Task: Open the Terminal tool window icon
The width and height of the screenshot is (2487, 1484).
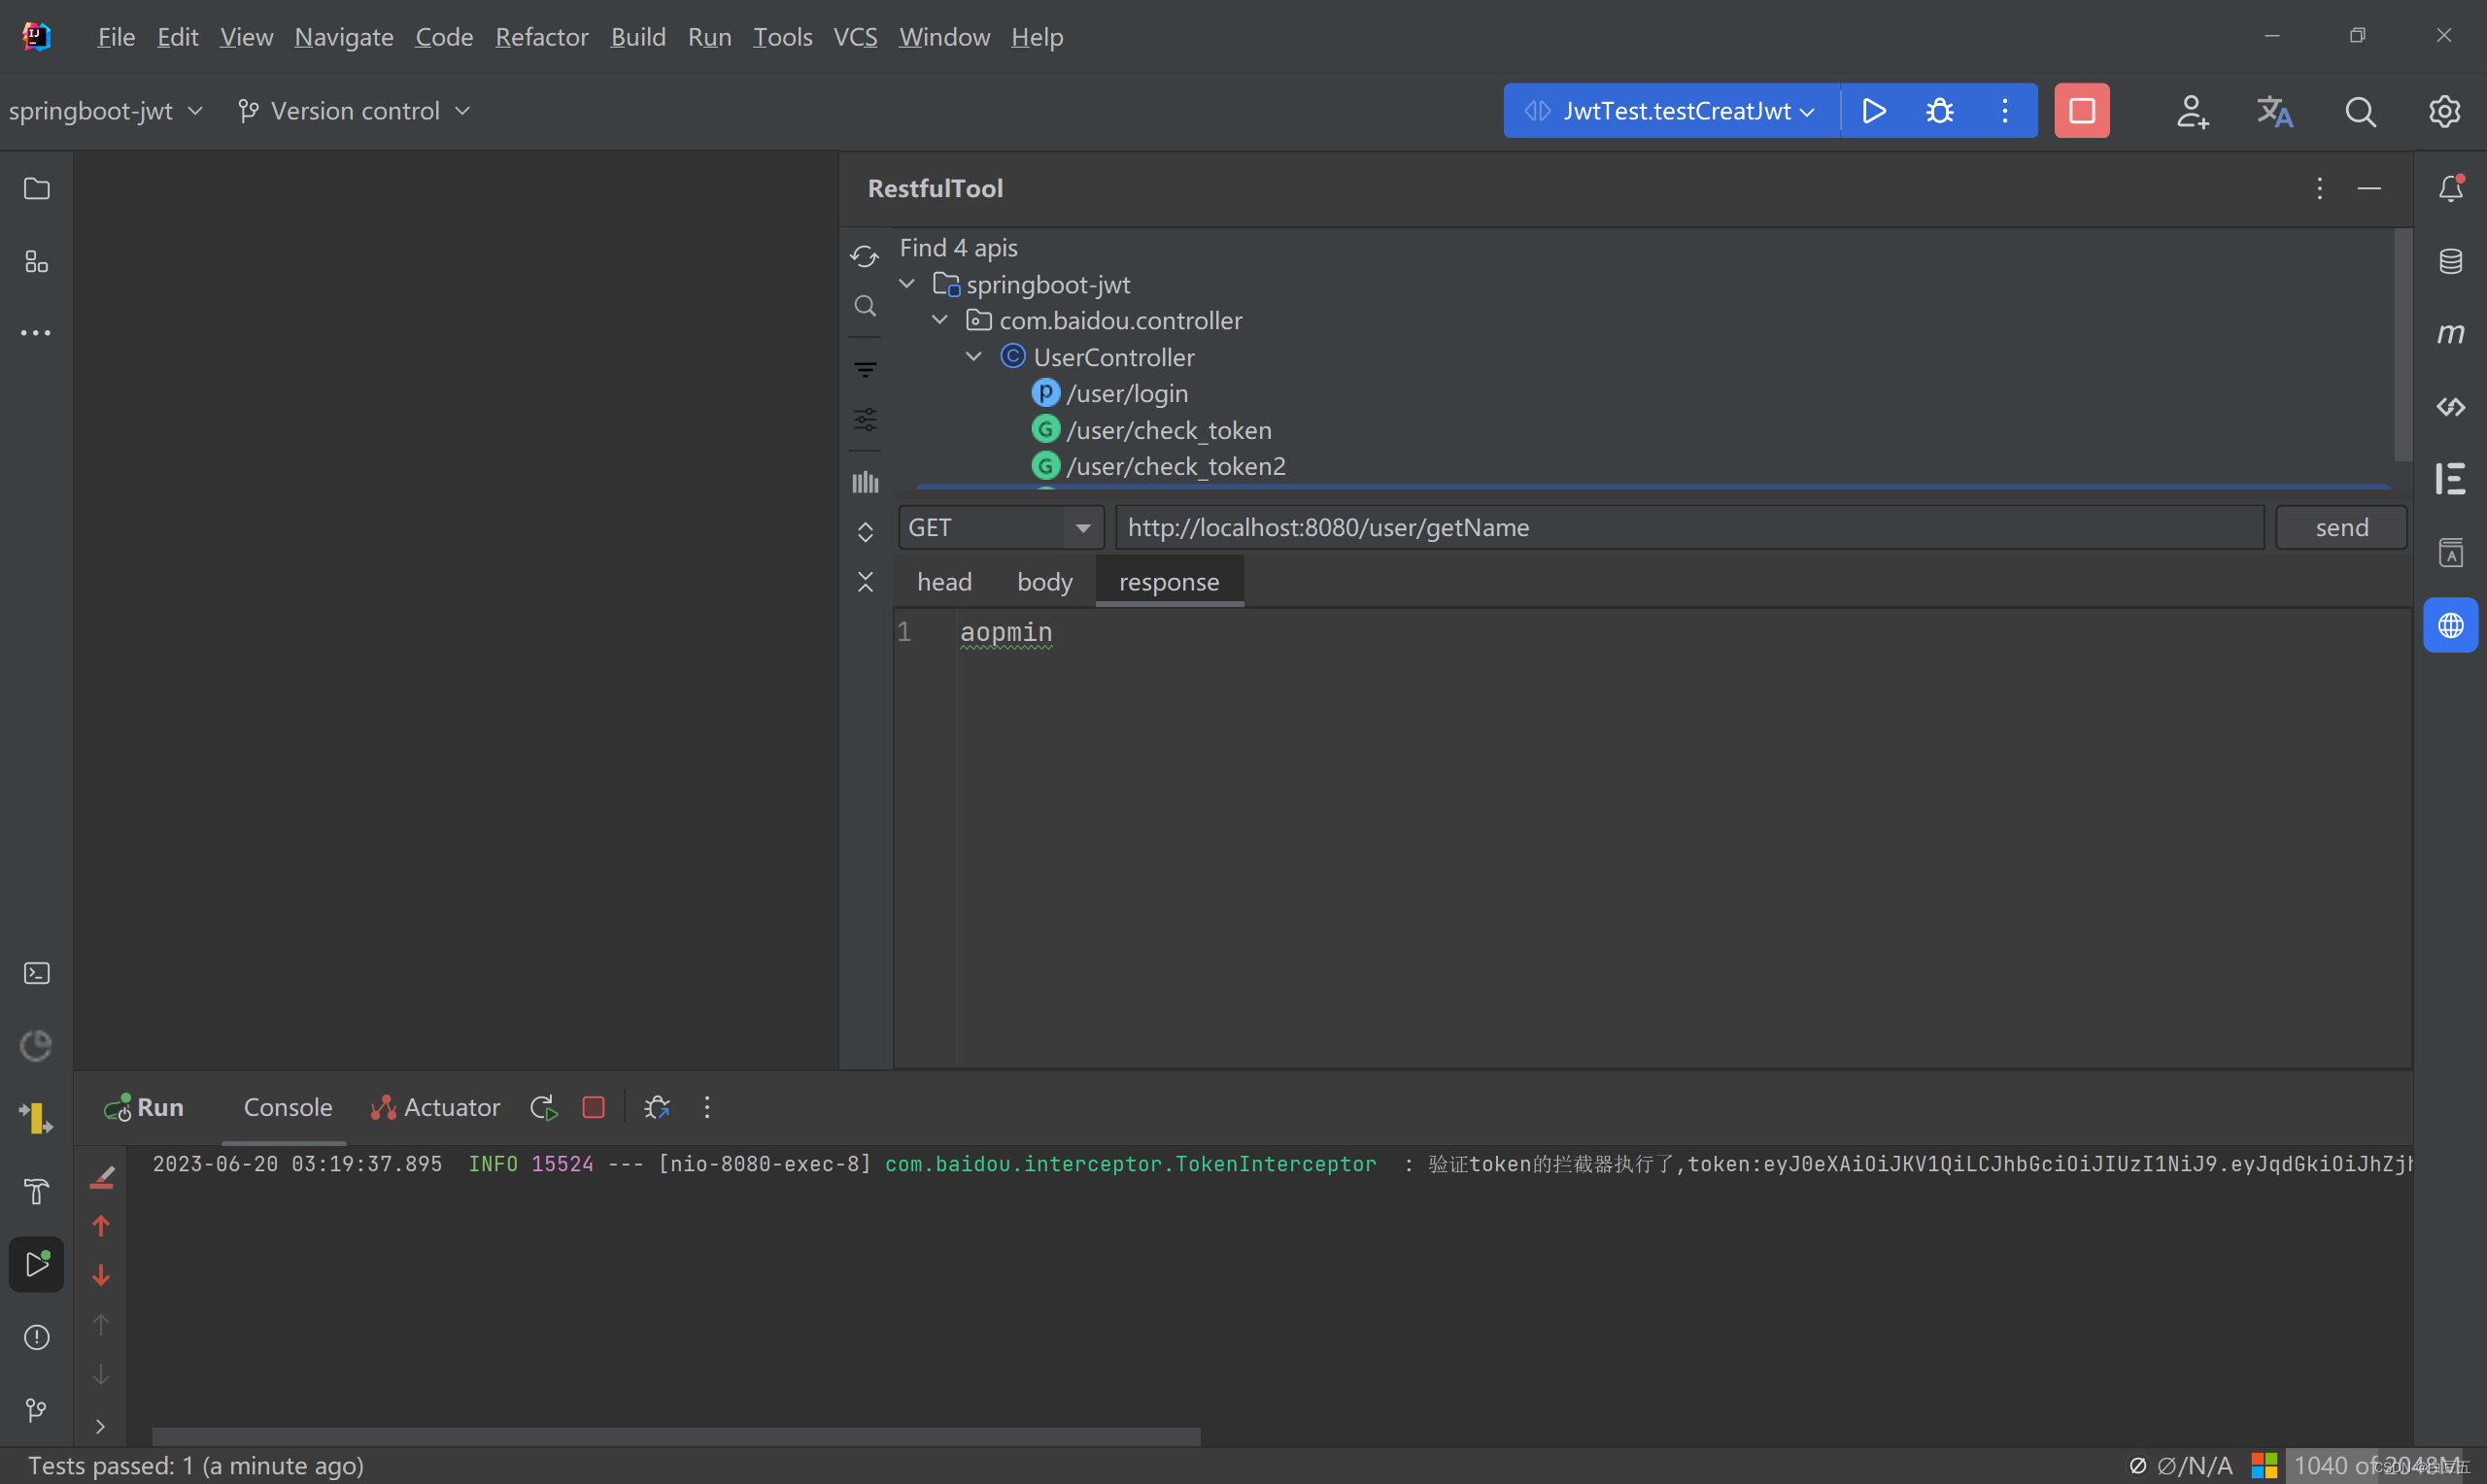Action: (37, 973)
